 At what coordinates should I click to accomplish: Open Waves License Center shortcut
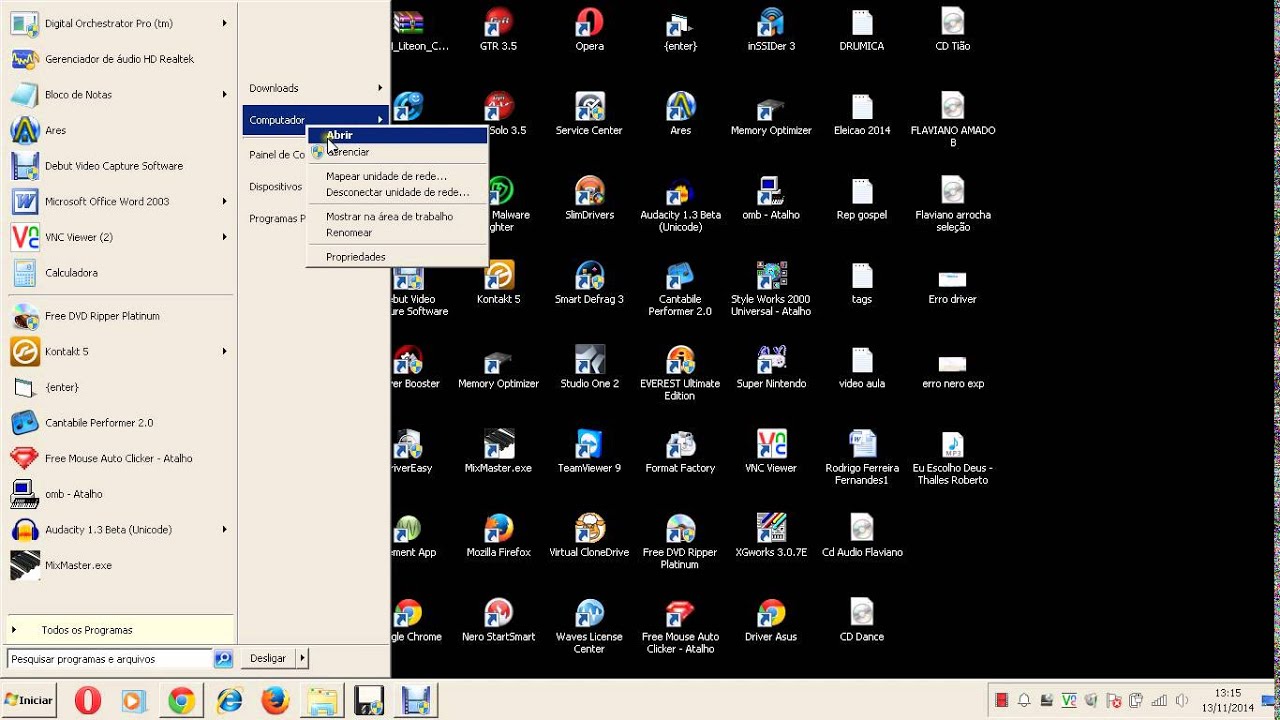click(589, 626)
